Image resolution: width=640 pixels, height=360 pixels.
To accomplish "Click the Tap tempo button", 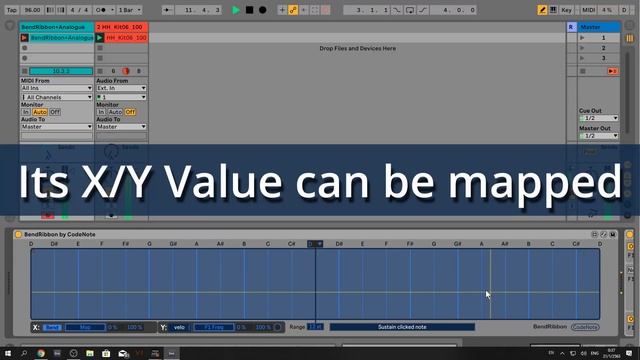I will [12, 10].
